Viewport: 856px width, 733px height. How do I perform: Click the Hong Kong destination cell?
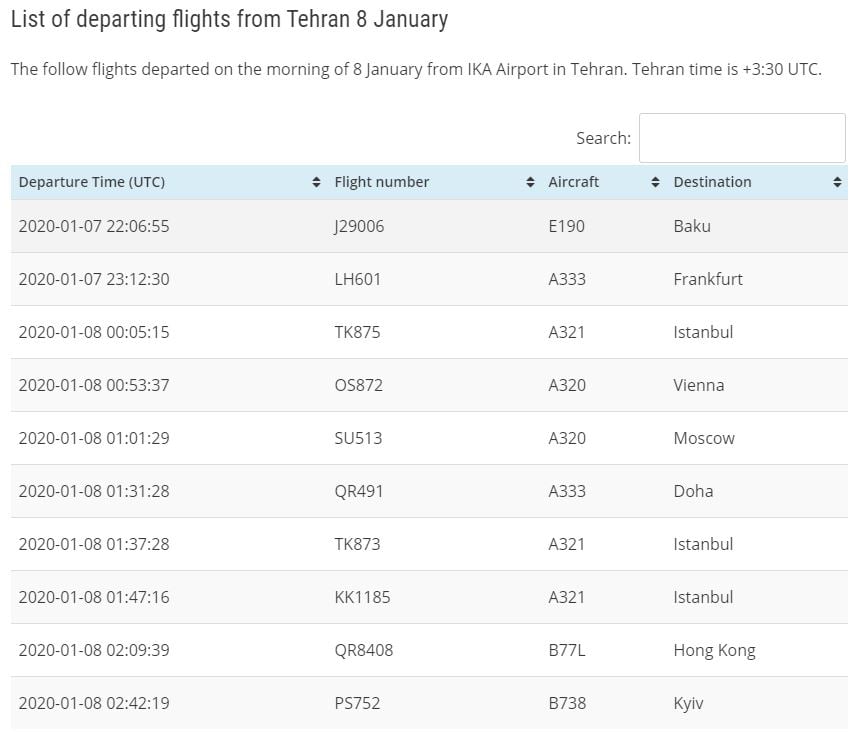tap(714, 650)
